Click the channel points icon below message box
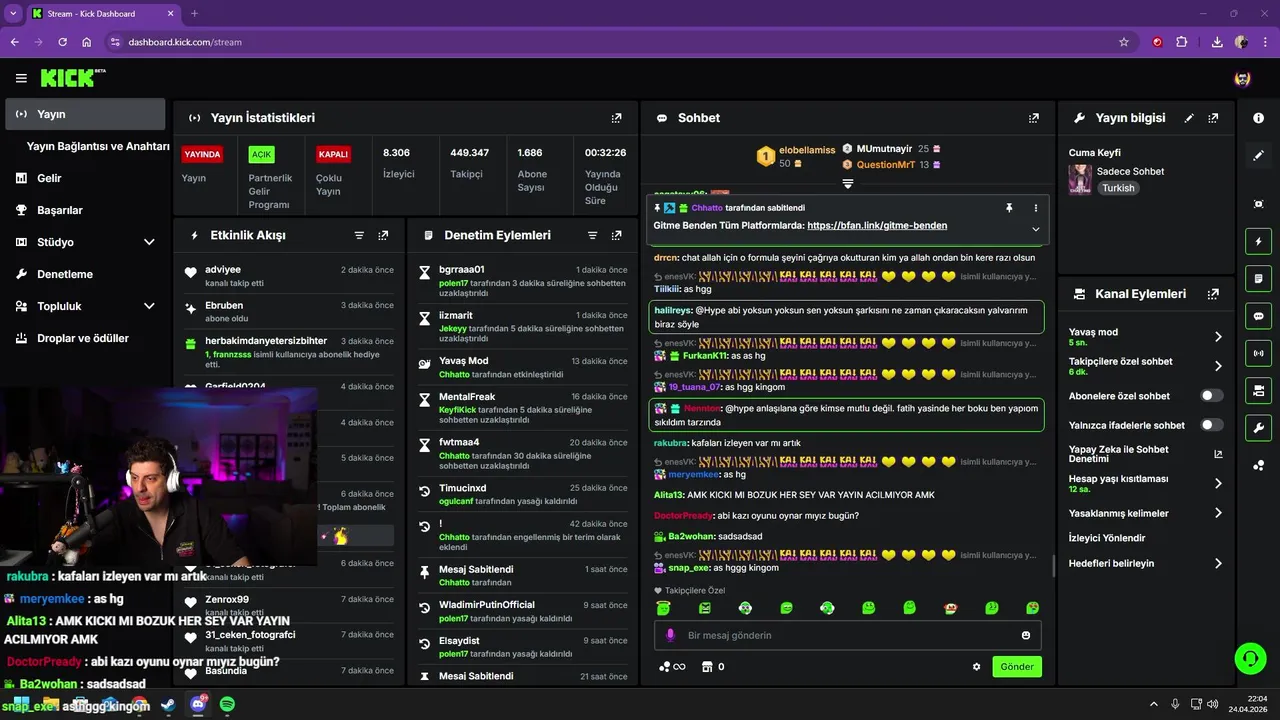 [672, 667]
